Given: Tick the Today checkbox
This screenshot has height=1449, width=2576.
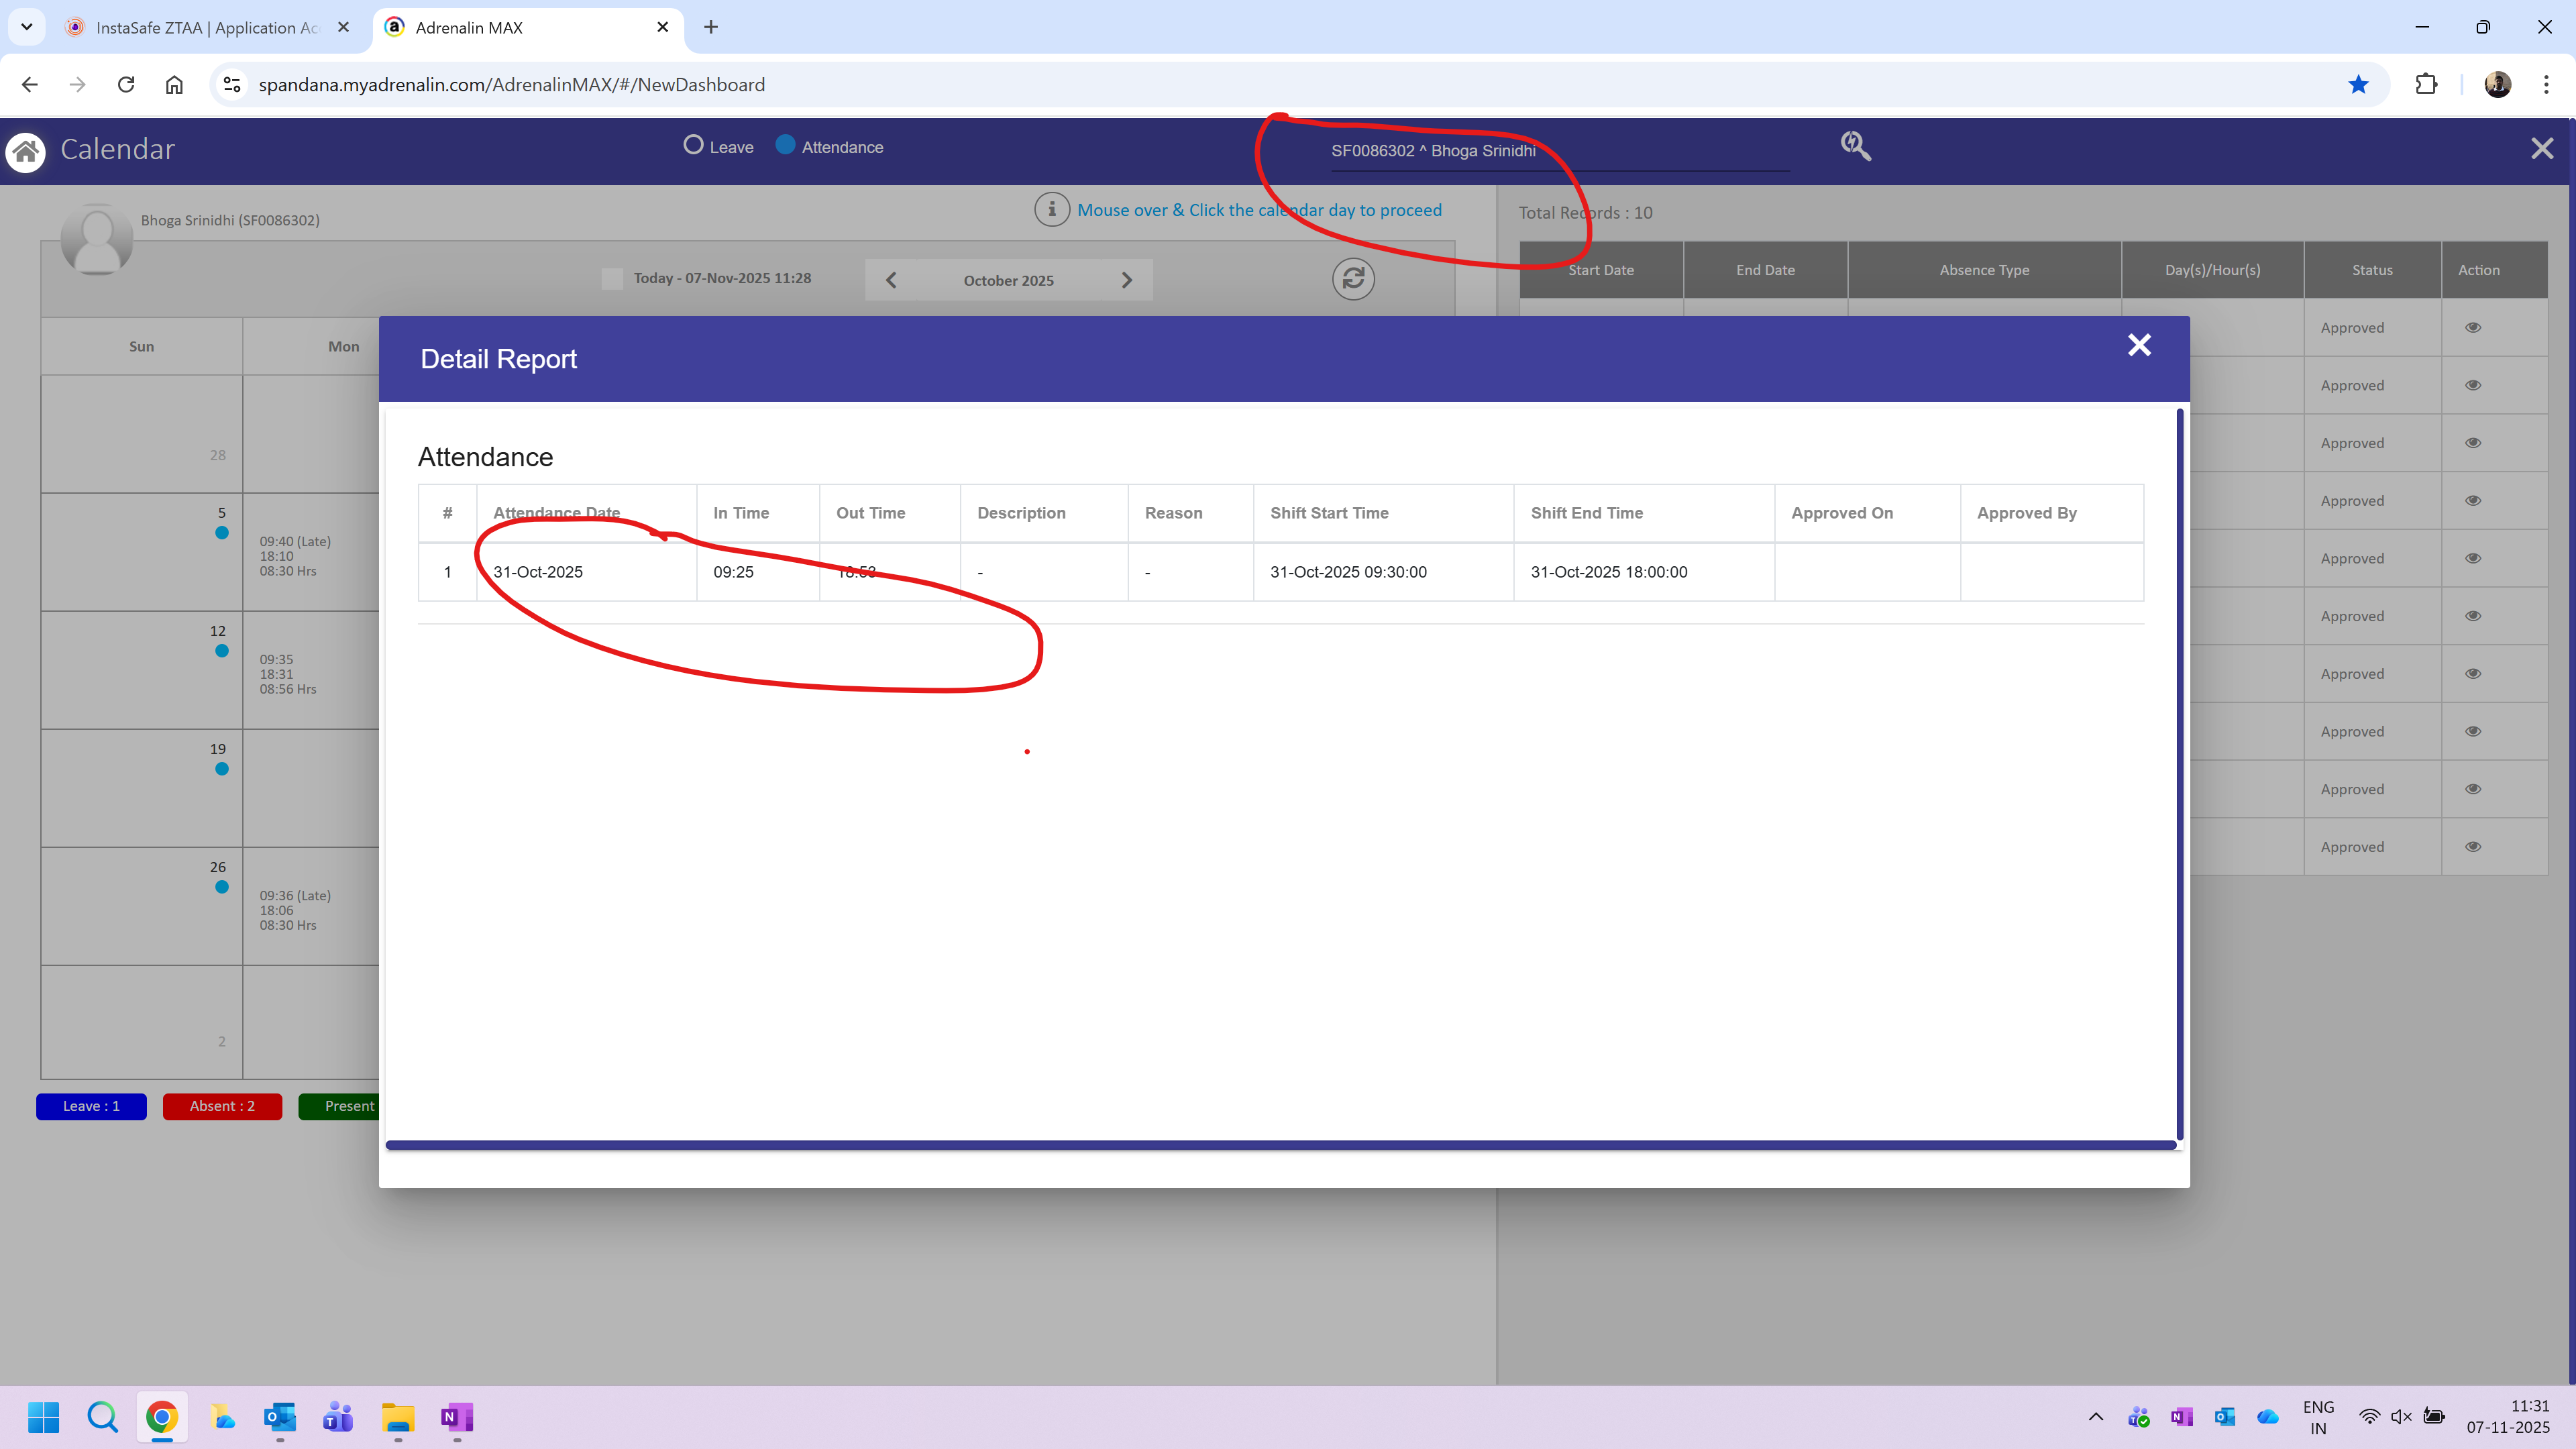Looking at the screenshot, I should (x=612, y=278).
